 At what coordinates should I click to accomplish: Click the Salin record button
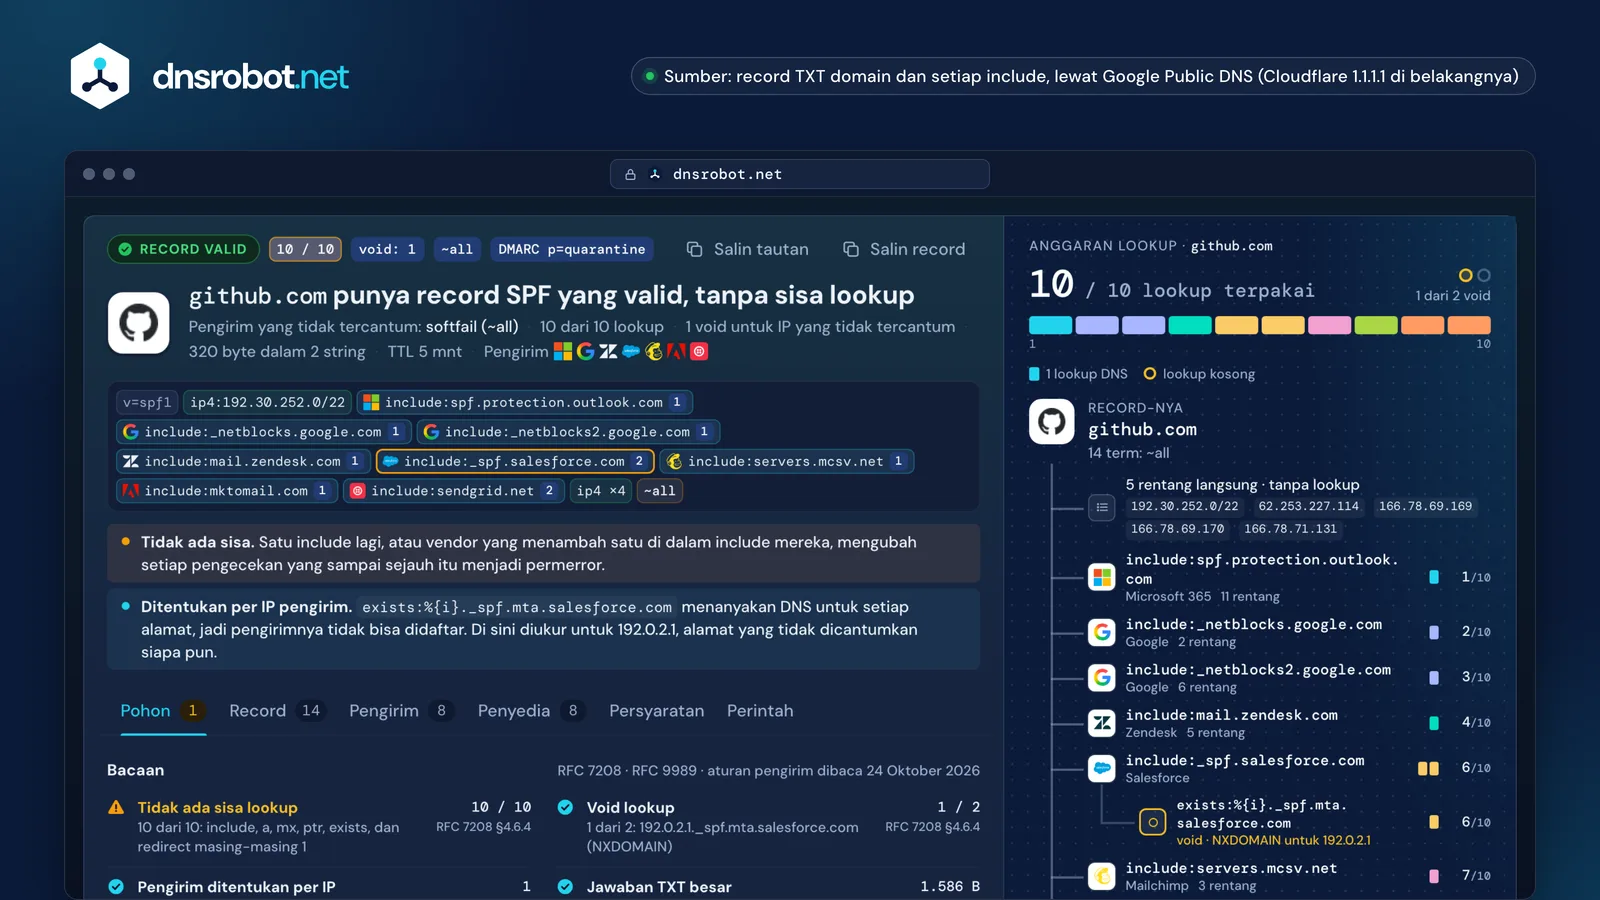point(904,249)
